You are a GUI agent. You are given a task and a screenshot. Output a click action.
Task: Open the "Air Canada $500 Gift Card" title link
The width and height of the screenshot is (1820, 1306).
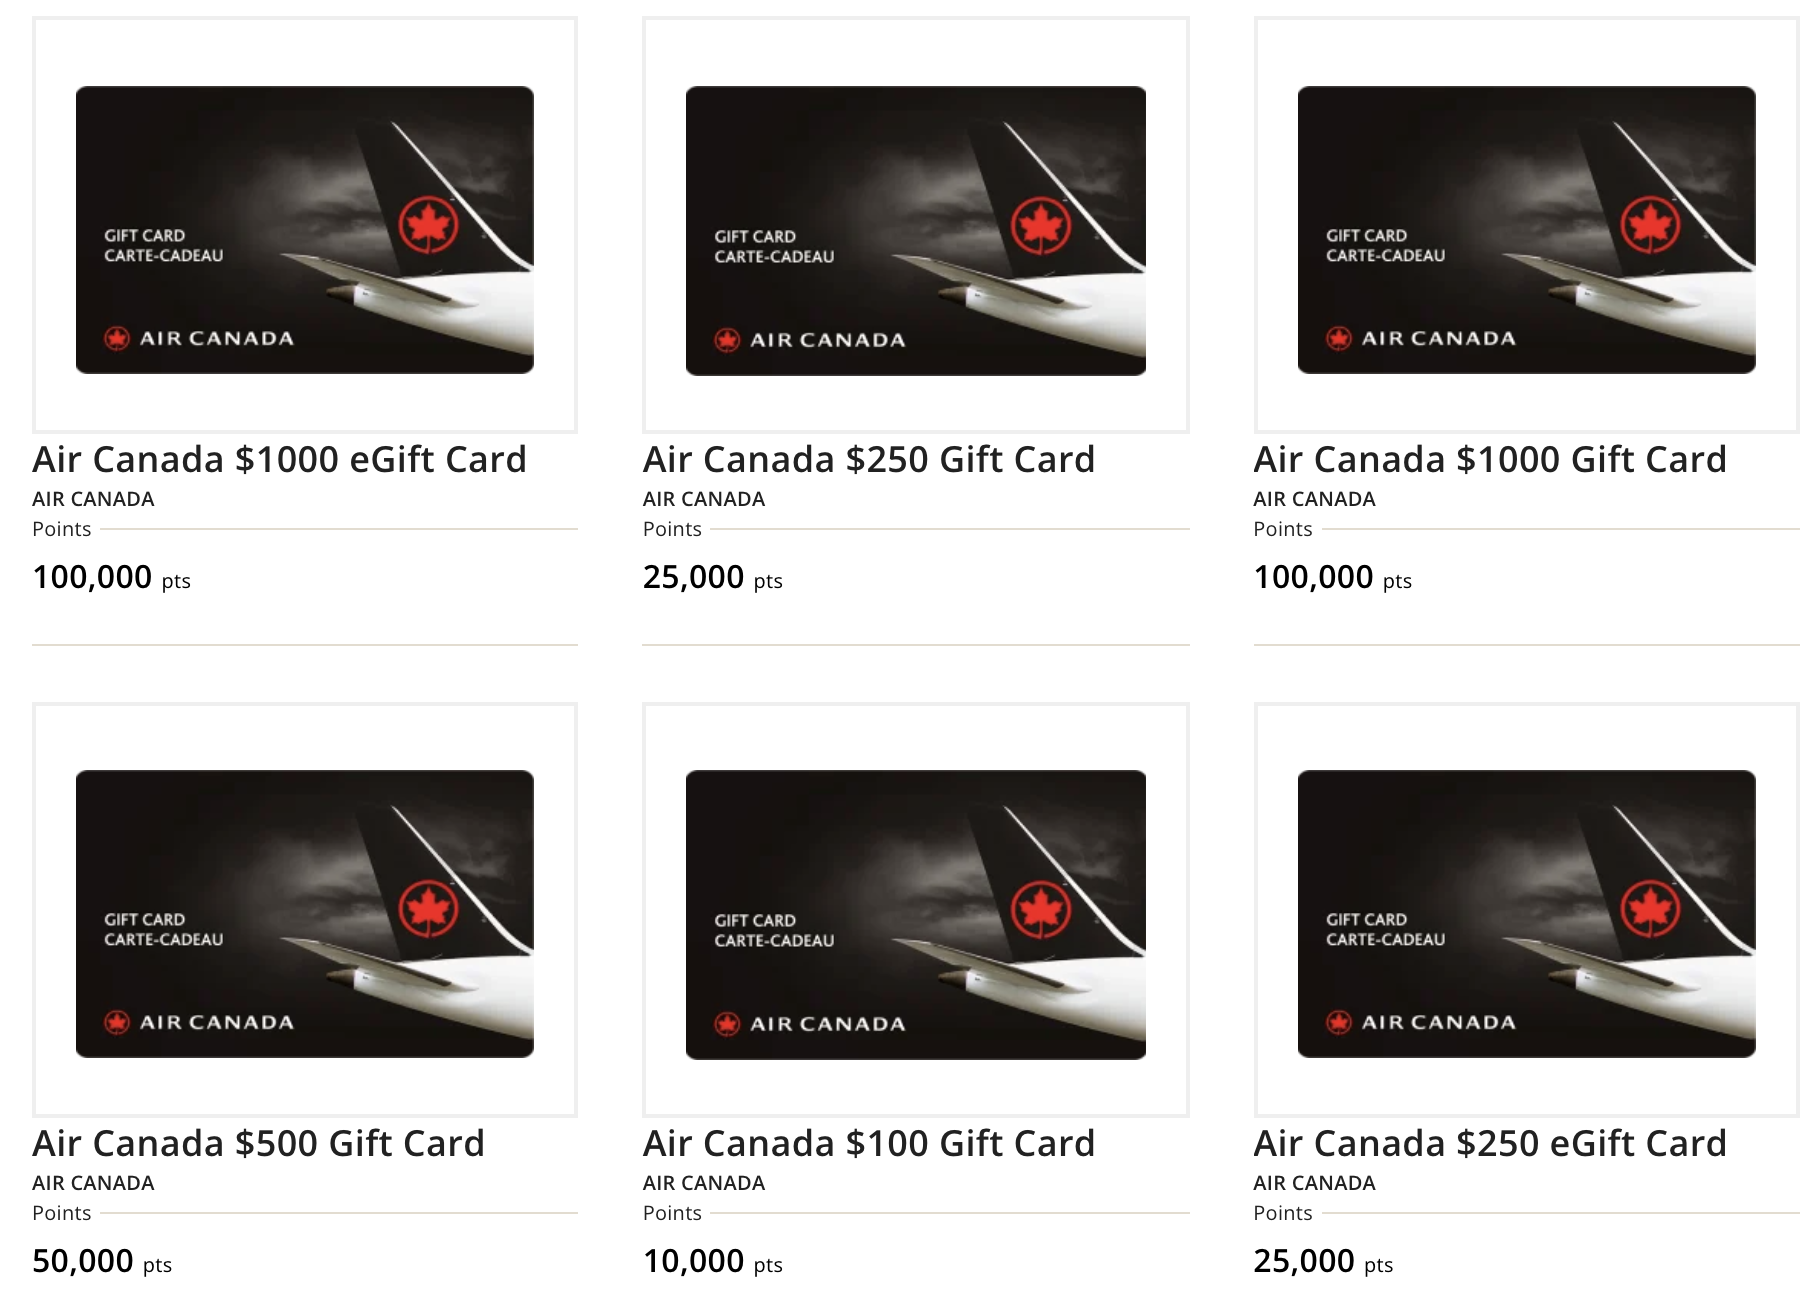pyautogui.click(x=258, y=1144)
